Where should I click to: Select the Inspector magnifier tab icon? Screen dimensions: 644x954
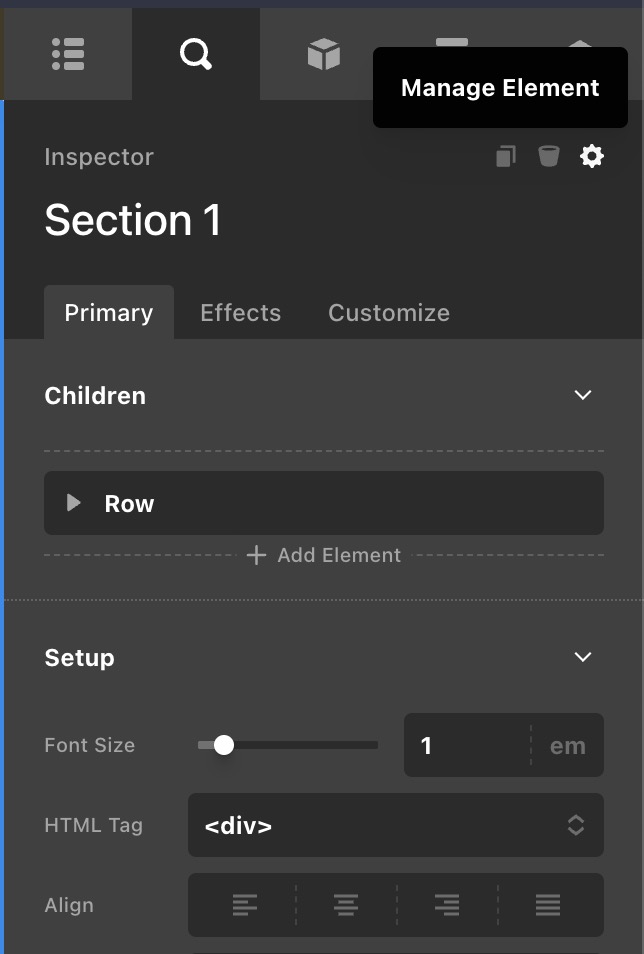tap(195, 55)
